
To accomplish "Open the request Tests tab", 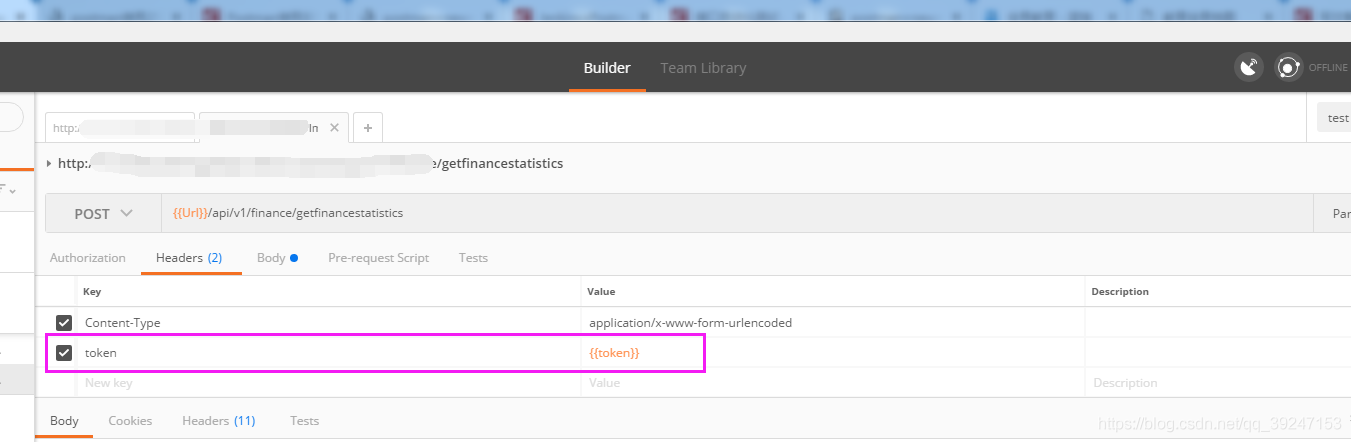I will point(473,258).
